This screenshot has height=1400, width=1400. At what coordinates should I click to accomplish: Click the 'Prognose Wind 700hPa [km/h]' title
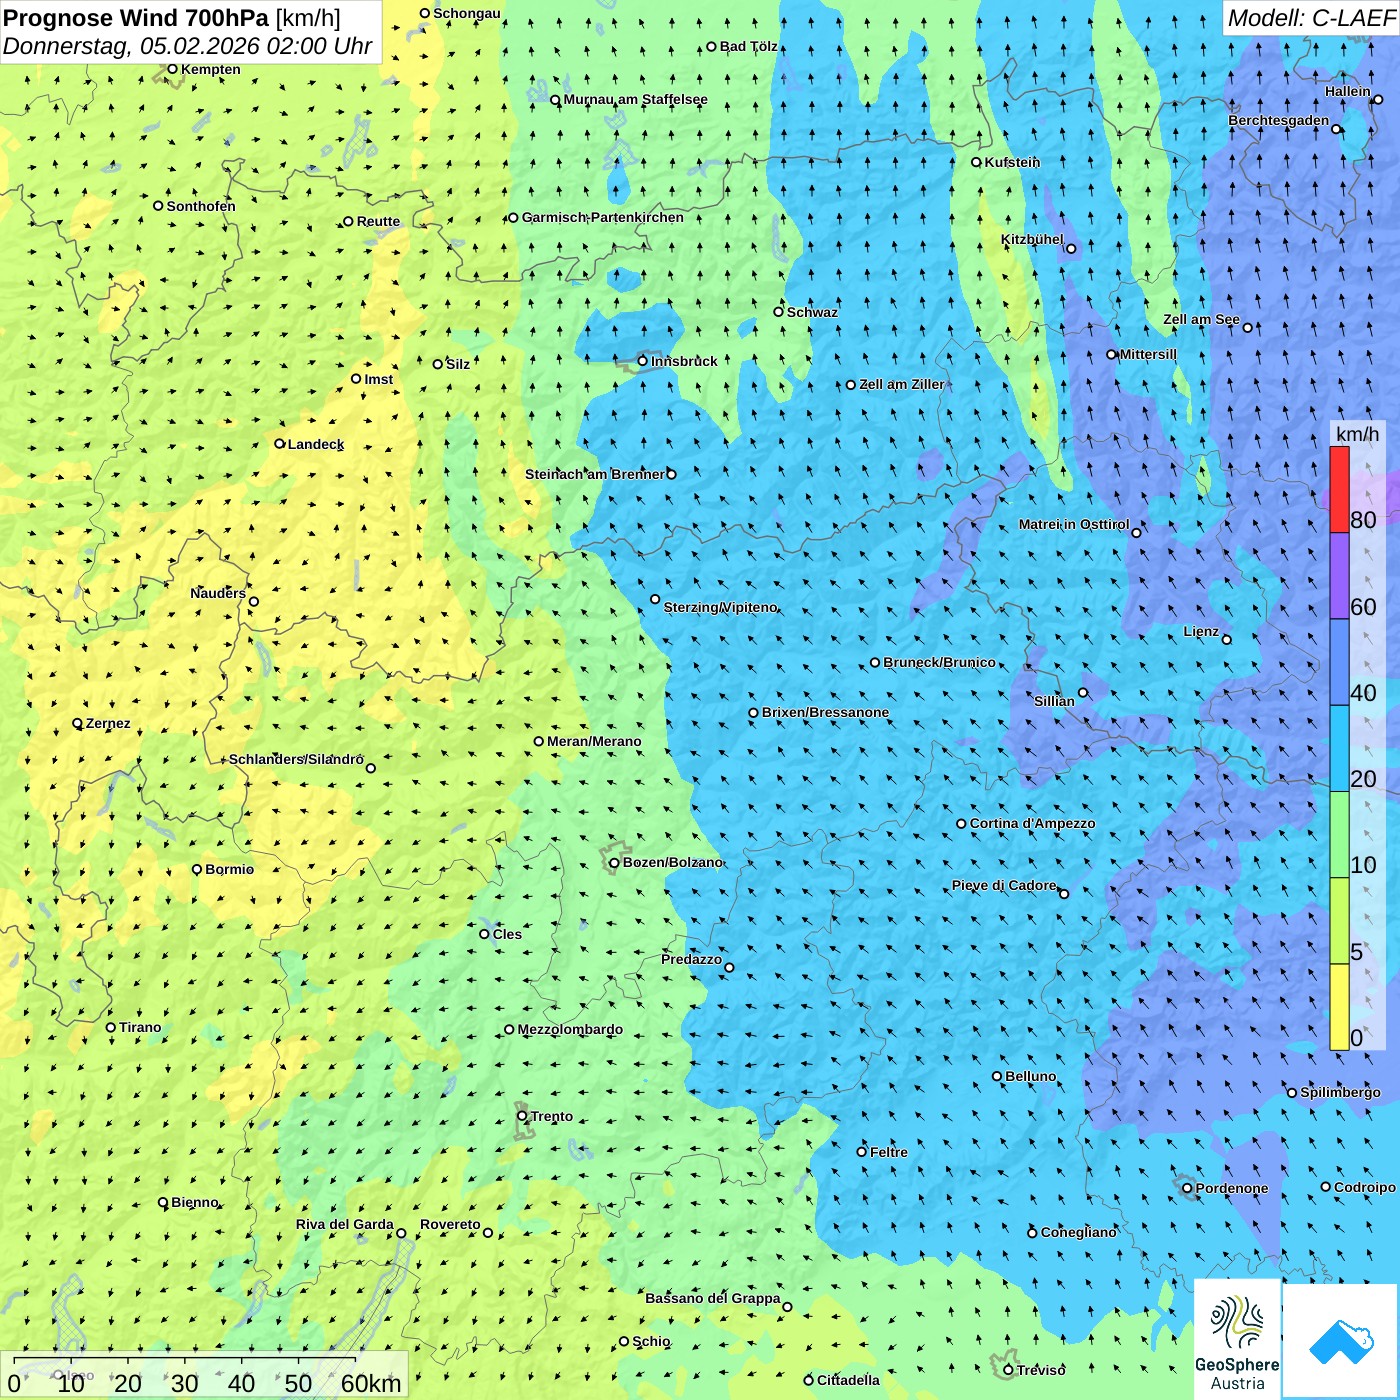(172, 17)
